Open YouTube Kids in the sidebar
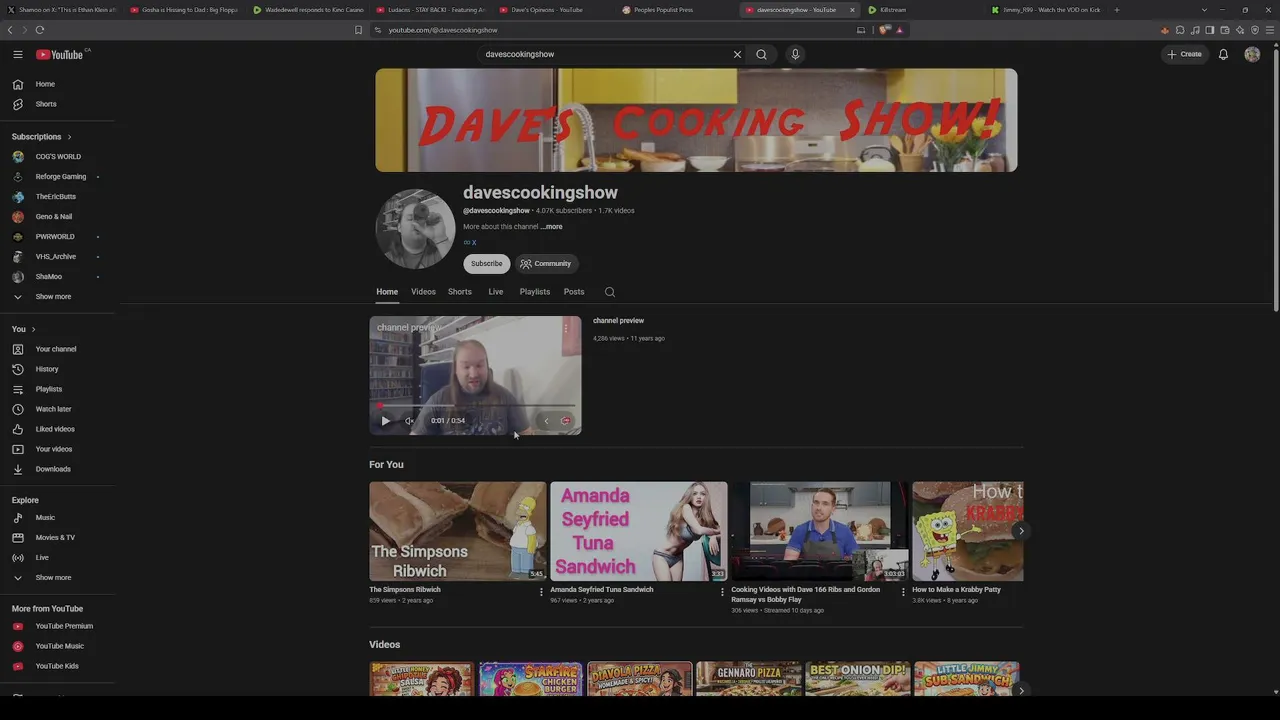Image resolution: width=1280 pixels, height=720 pixels. [58, 666]
